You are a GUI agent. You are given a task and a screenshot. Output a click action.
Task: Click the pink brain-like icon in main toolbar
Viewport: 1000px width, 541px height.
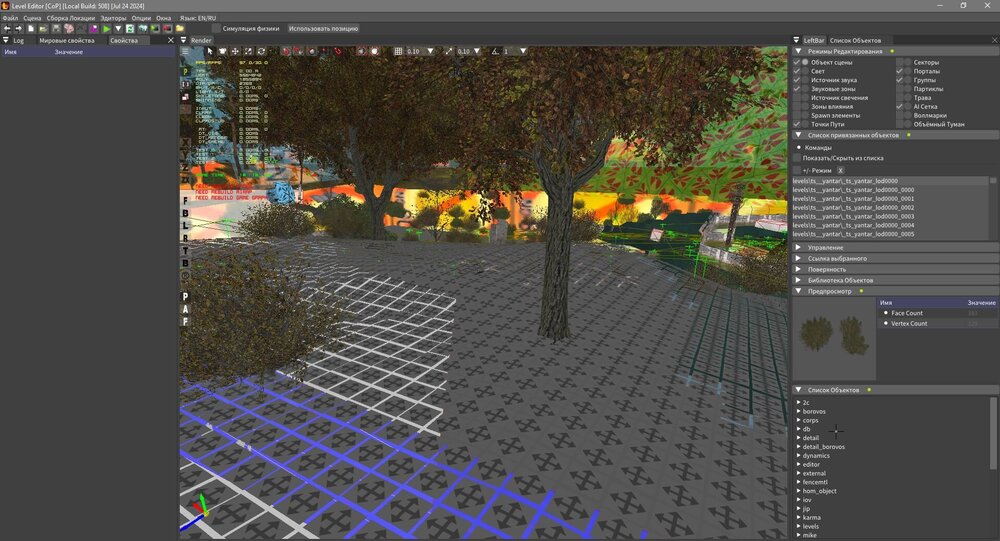[x=69, y=29]
